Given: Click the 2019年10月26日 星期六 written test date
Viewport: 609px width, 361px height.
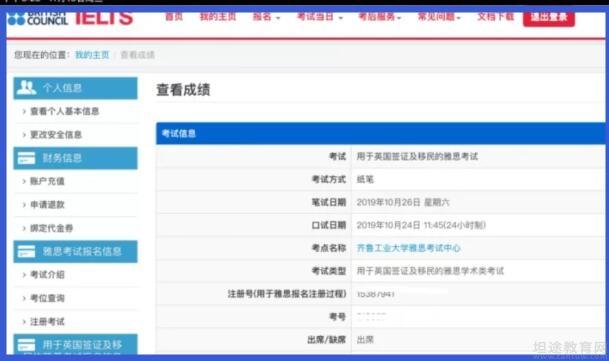Looking at the screenshot, I should pos(403,202).
